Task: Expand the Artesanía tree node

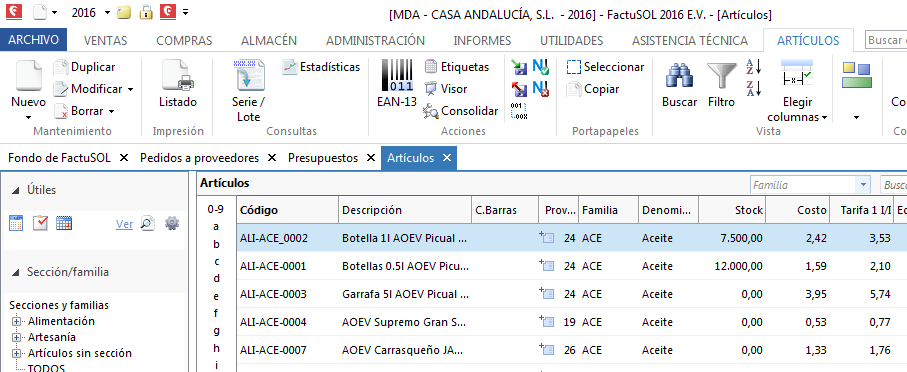Action: [16, 337]
